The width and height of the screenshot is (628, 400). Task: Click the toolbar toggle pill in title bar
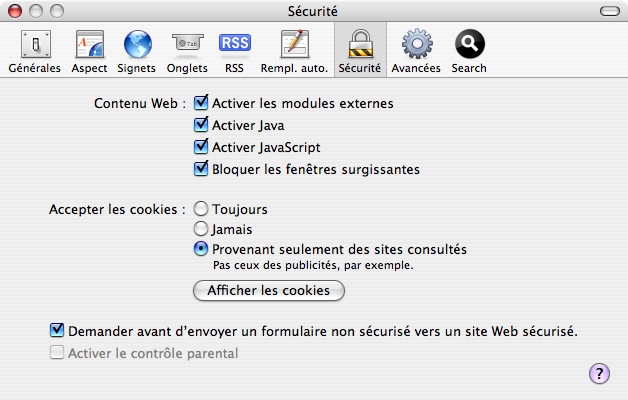(x=610, y=11)
